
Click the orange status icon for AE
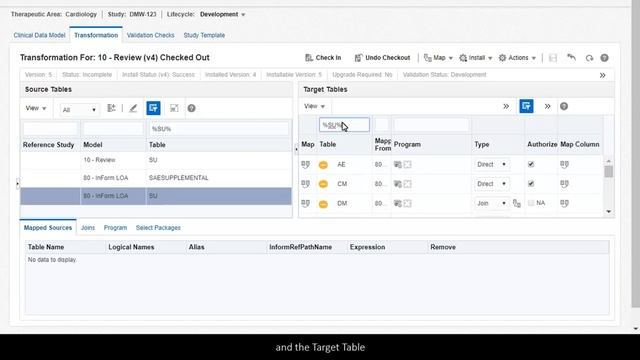(x=323, y=165)
